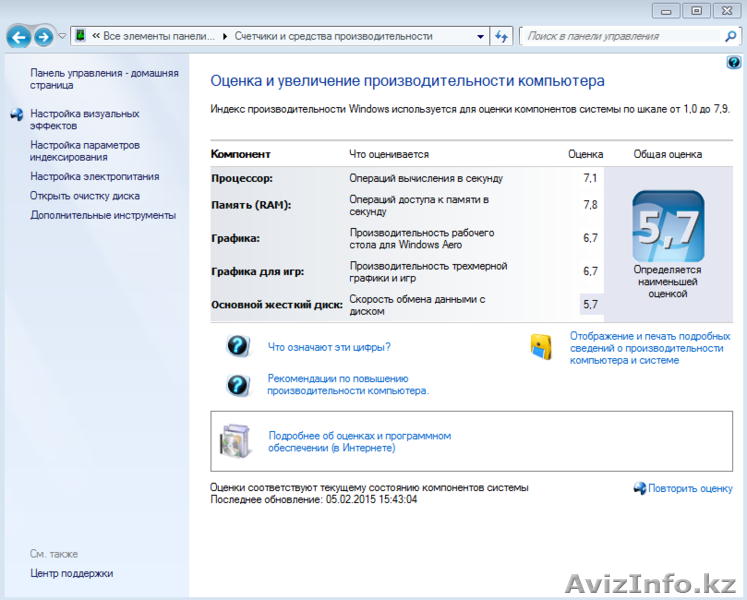This screenshot has height=600, width=747.
Task: Click the blue help question mark icon
Action: click(x=735, y=62)
